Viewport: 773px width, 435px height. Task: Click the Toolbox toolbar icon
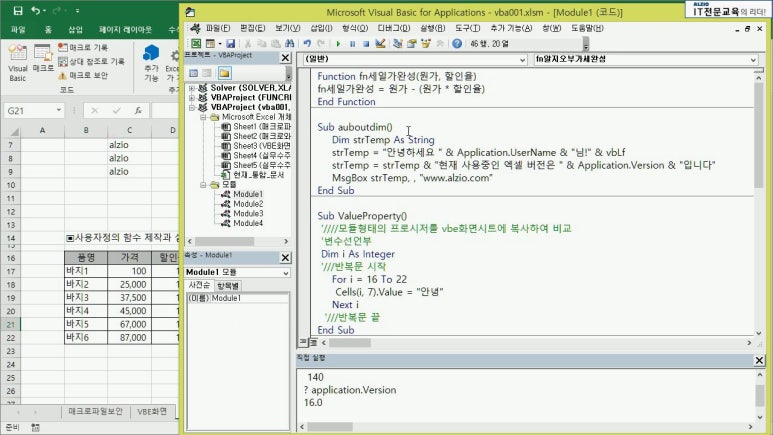tap(440, 44)
